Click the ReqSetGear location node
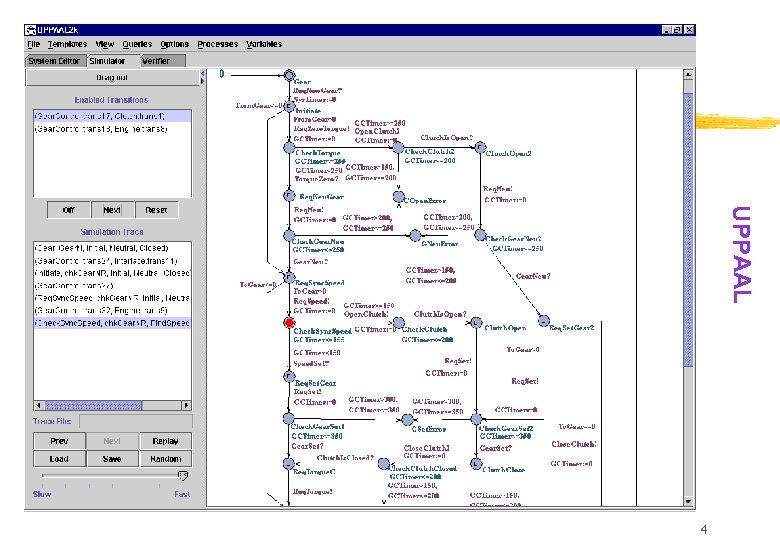 click(x=289, y=376)
